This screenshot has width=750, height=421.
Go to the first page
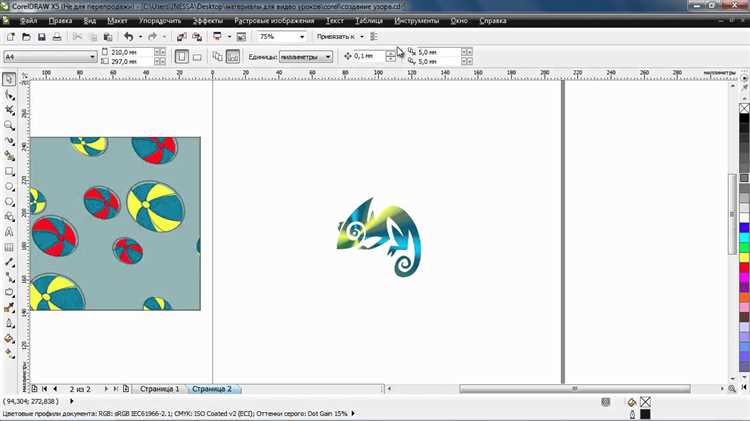tap(44, 389)
